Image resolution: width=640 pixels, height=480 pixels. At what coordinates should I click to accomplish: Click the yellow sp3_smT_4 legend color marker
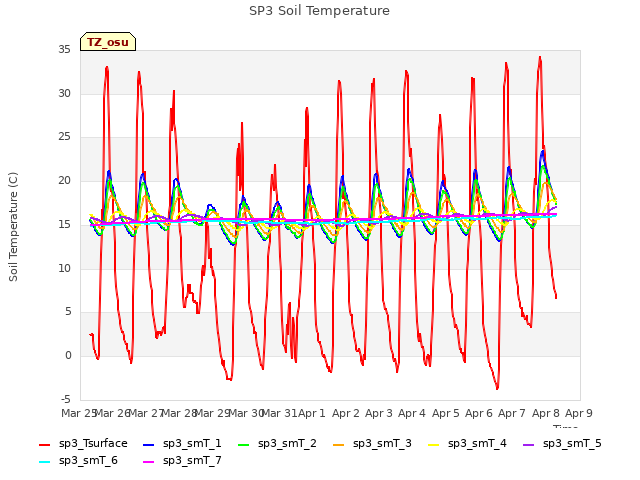tap(433, 445)
